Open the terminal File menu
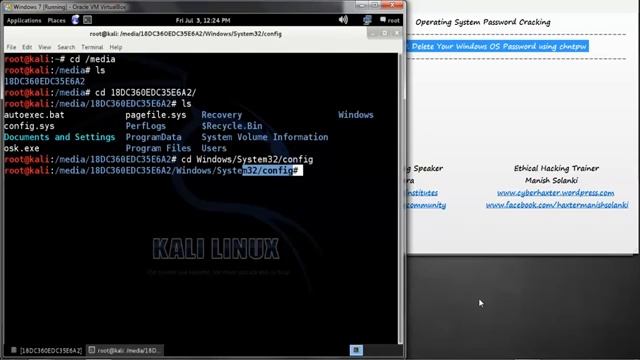Screen dimensions: 640x360 tap(11, 47)
